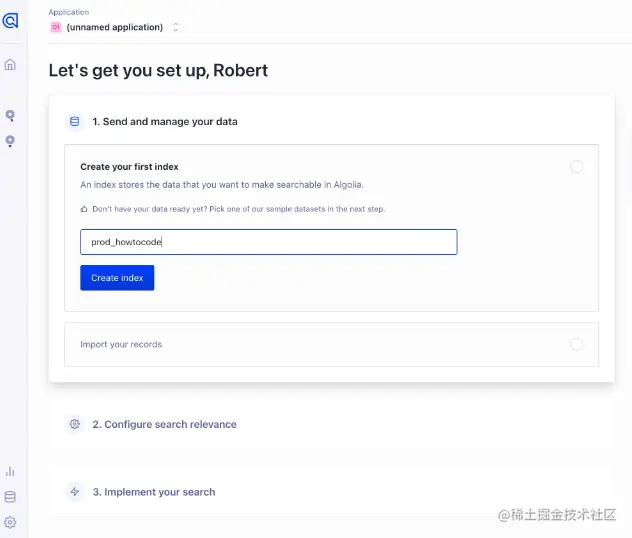Click the Algolia logo icon

pos(10,20)
